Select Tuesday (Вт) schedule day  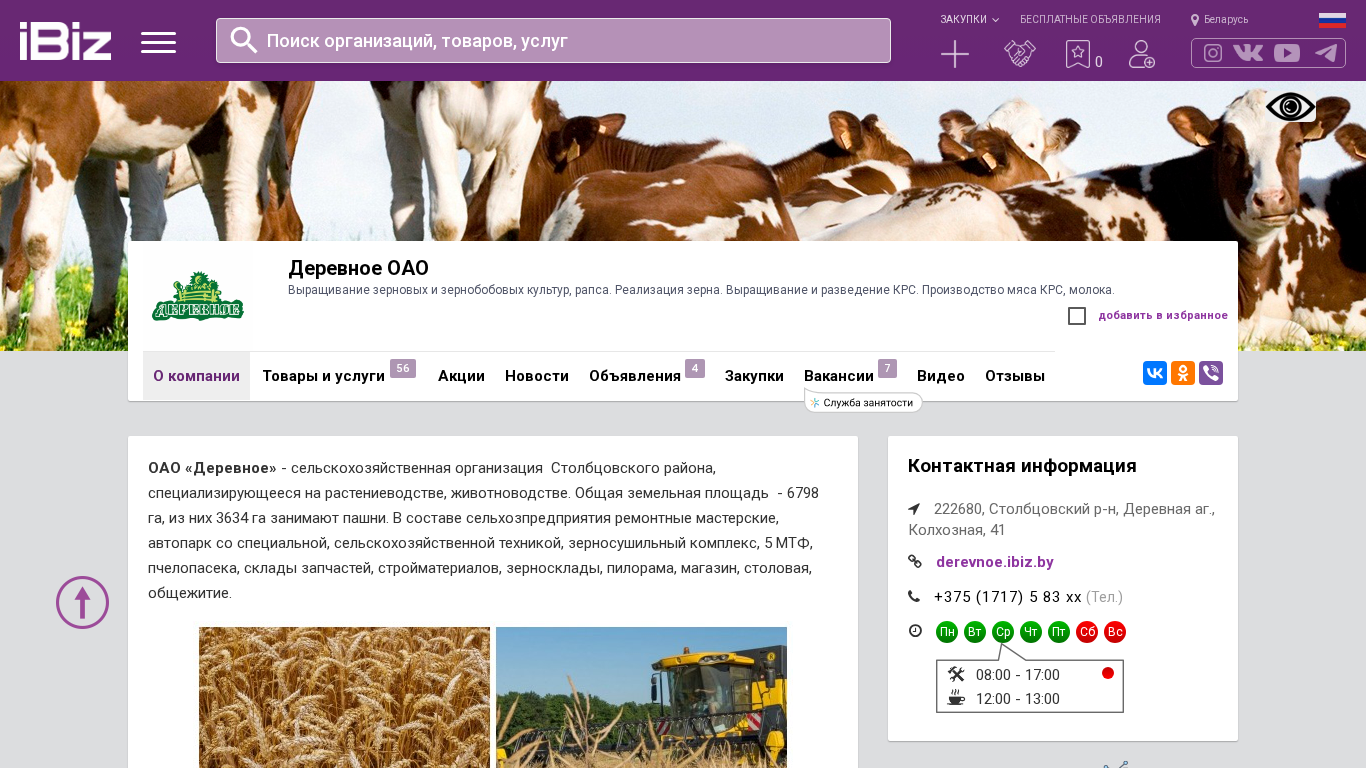pos(975,632)
